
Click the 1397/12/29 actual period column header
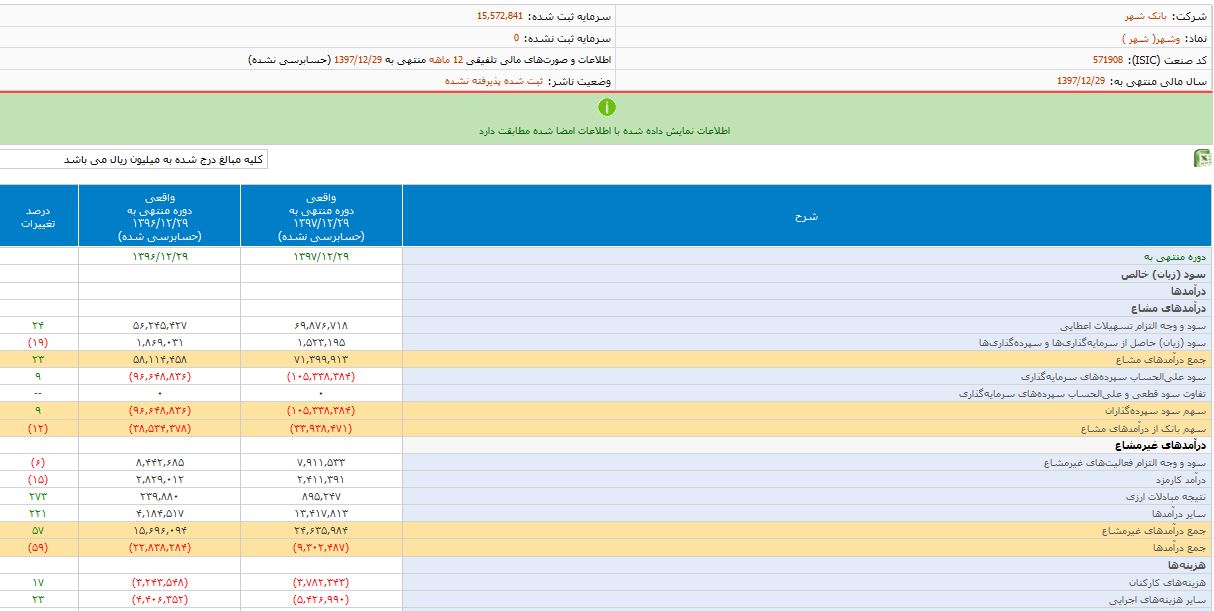(x=321, y=216)
